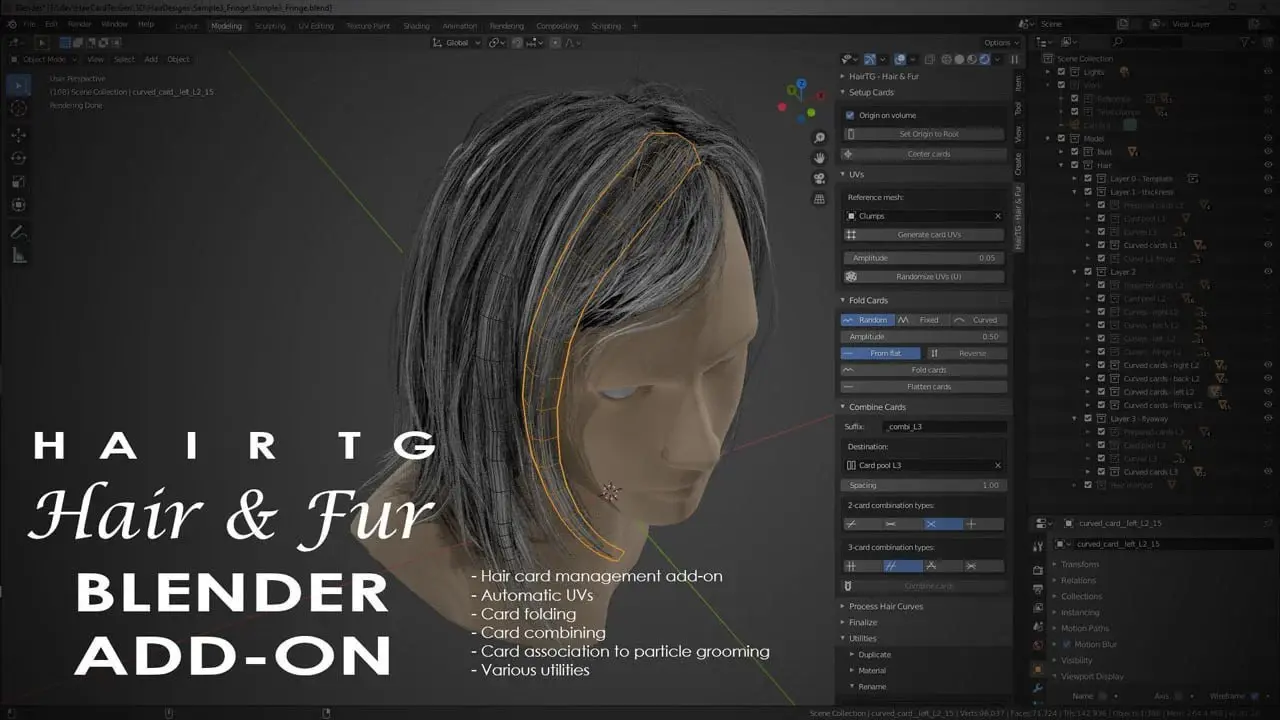Toggle visibility eye for Curved cards L1
This screenshot has width=1280, height=720.
(1268, 245)
